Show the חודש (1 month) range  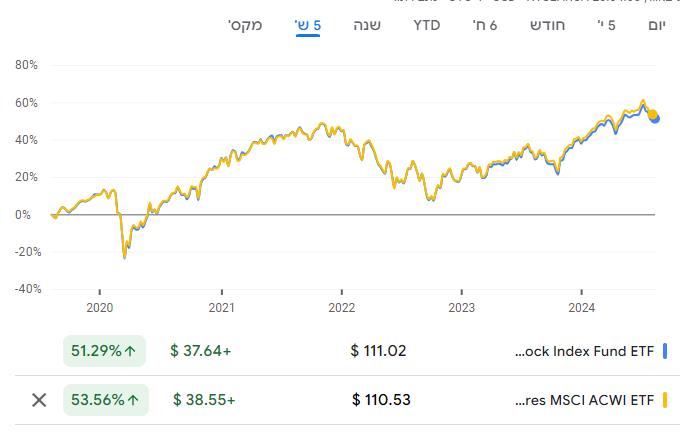(547, 24)
